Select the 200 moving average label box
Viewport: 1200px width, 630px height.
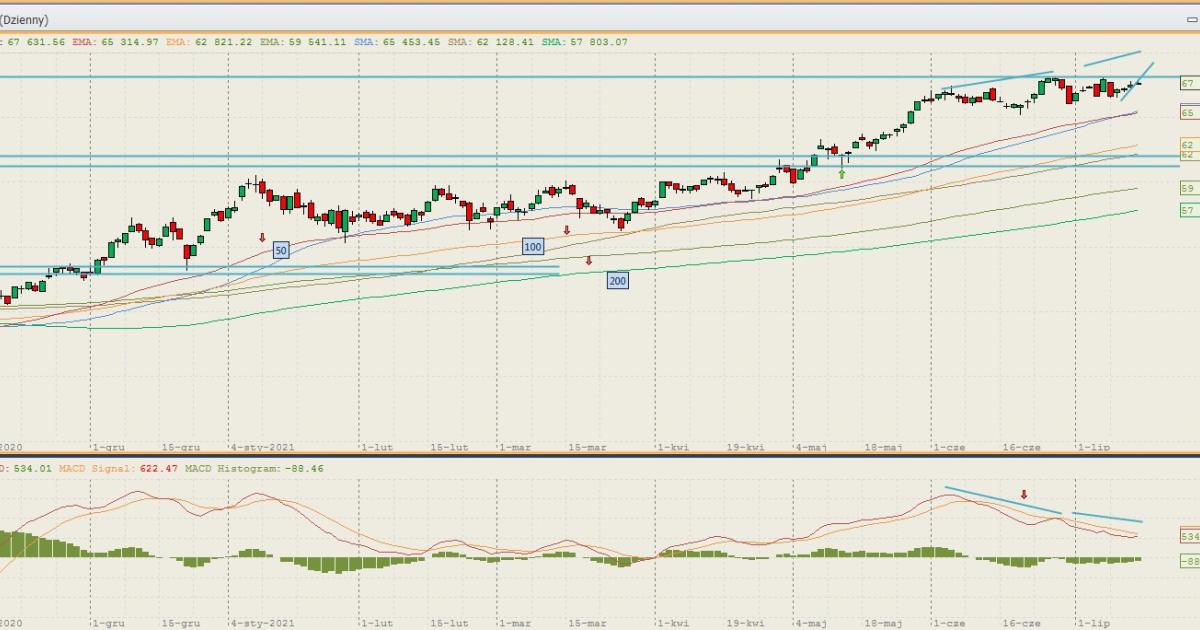(x=617, y=281)
